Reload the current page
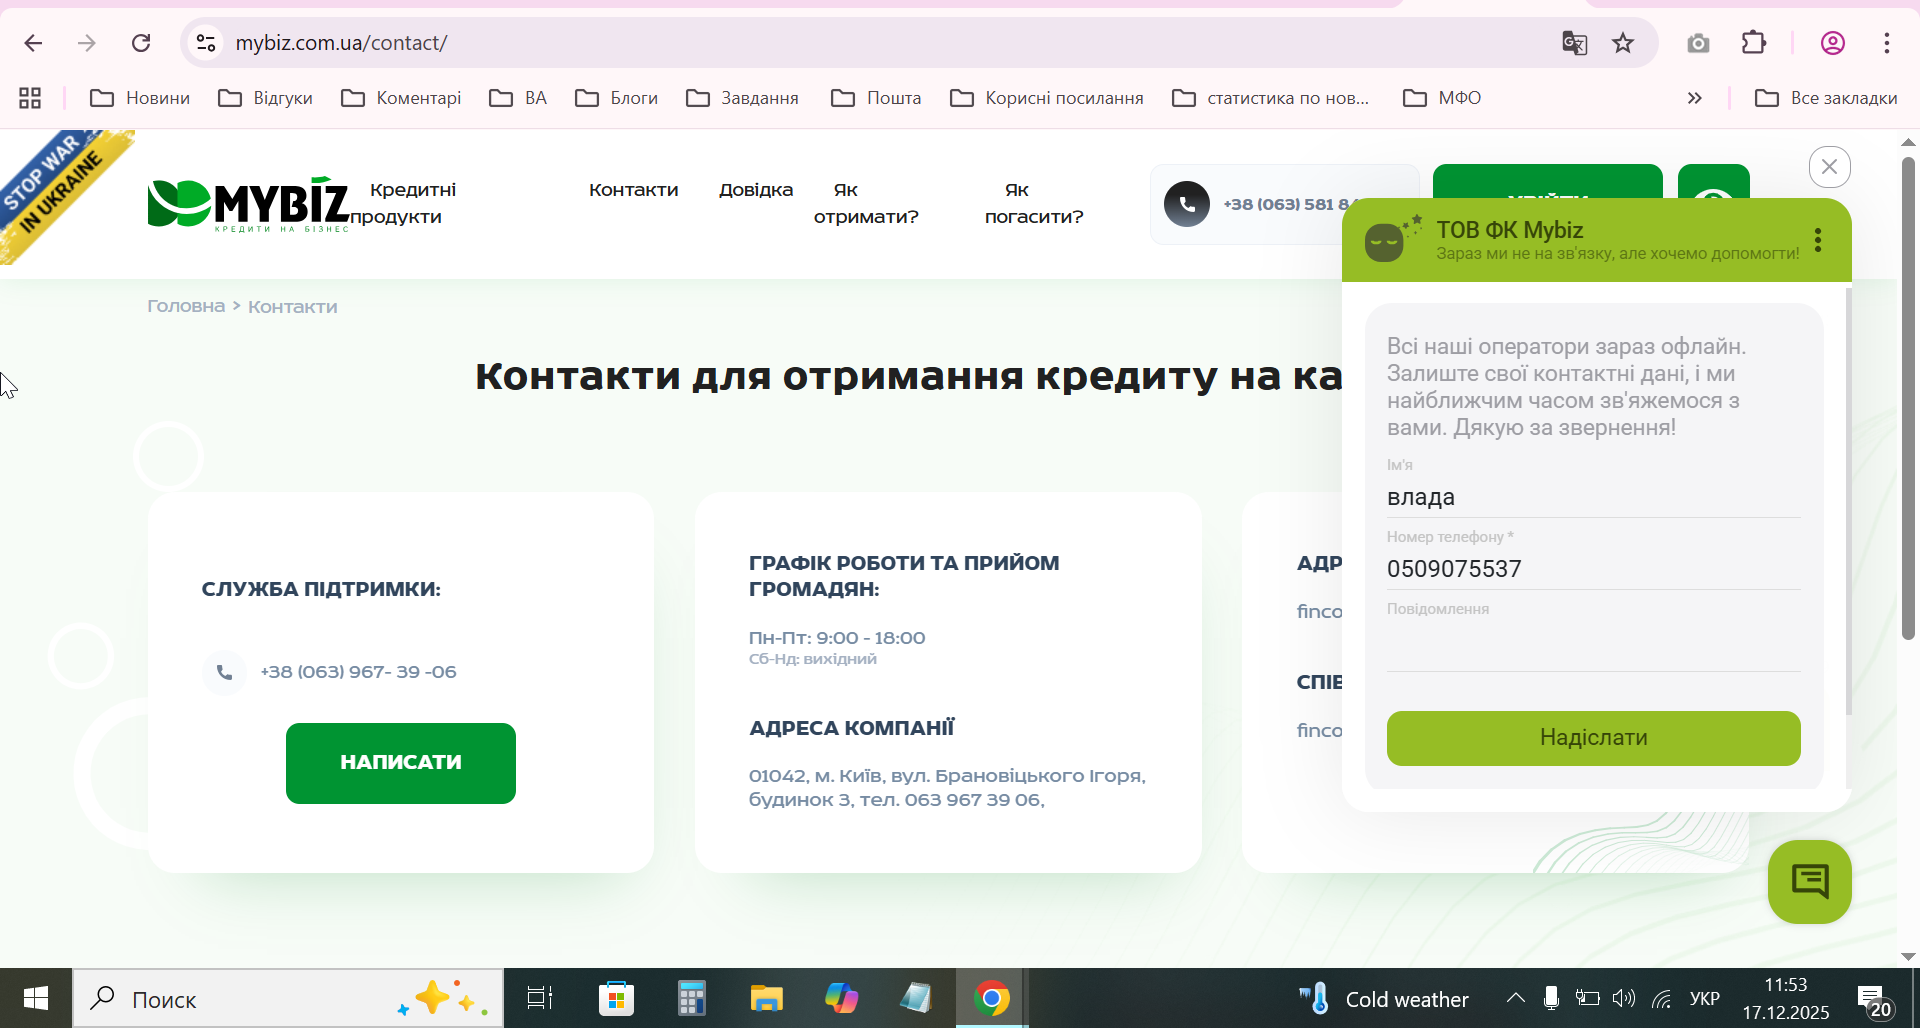 (x=141, y=43)
